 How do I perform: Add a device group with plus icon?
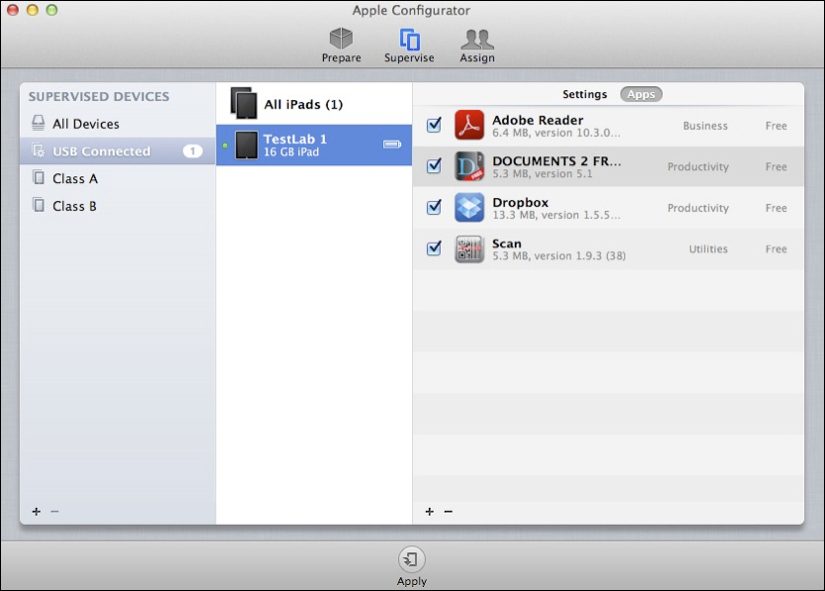coord(36,511)
